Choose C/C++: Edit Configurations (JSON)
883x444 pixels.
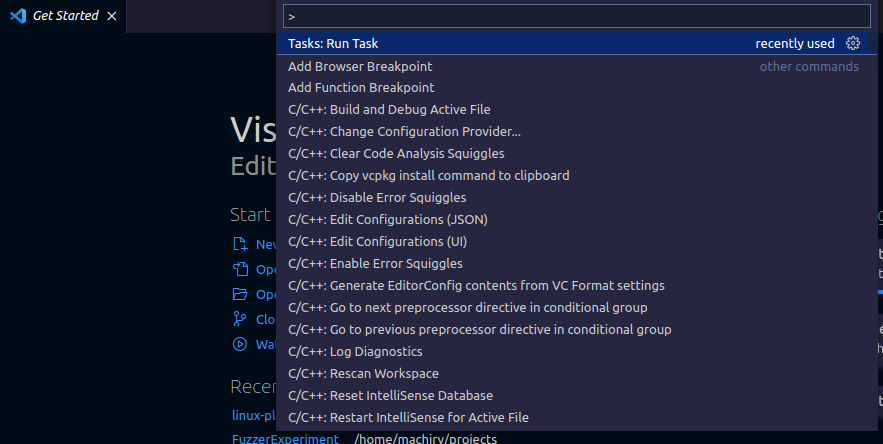(577, 220)
